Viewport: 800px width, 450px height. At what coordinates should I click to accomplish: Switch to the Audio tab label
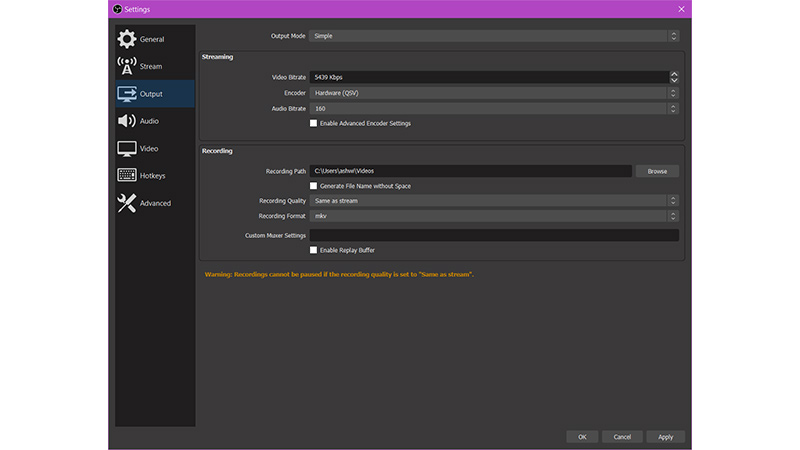tap(149, 121)
